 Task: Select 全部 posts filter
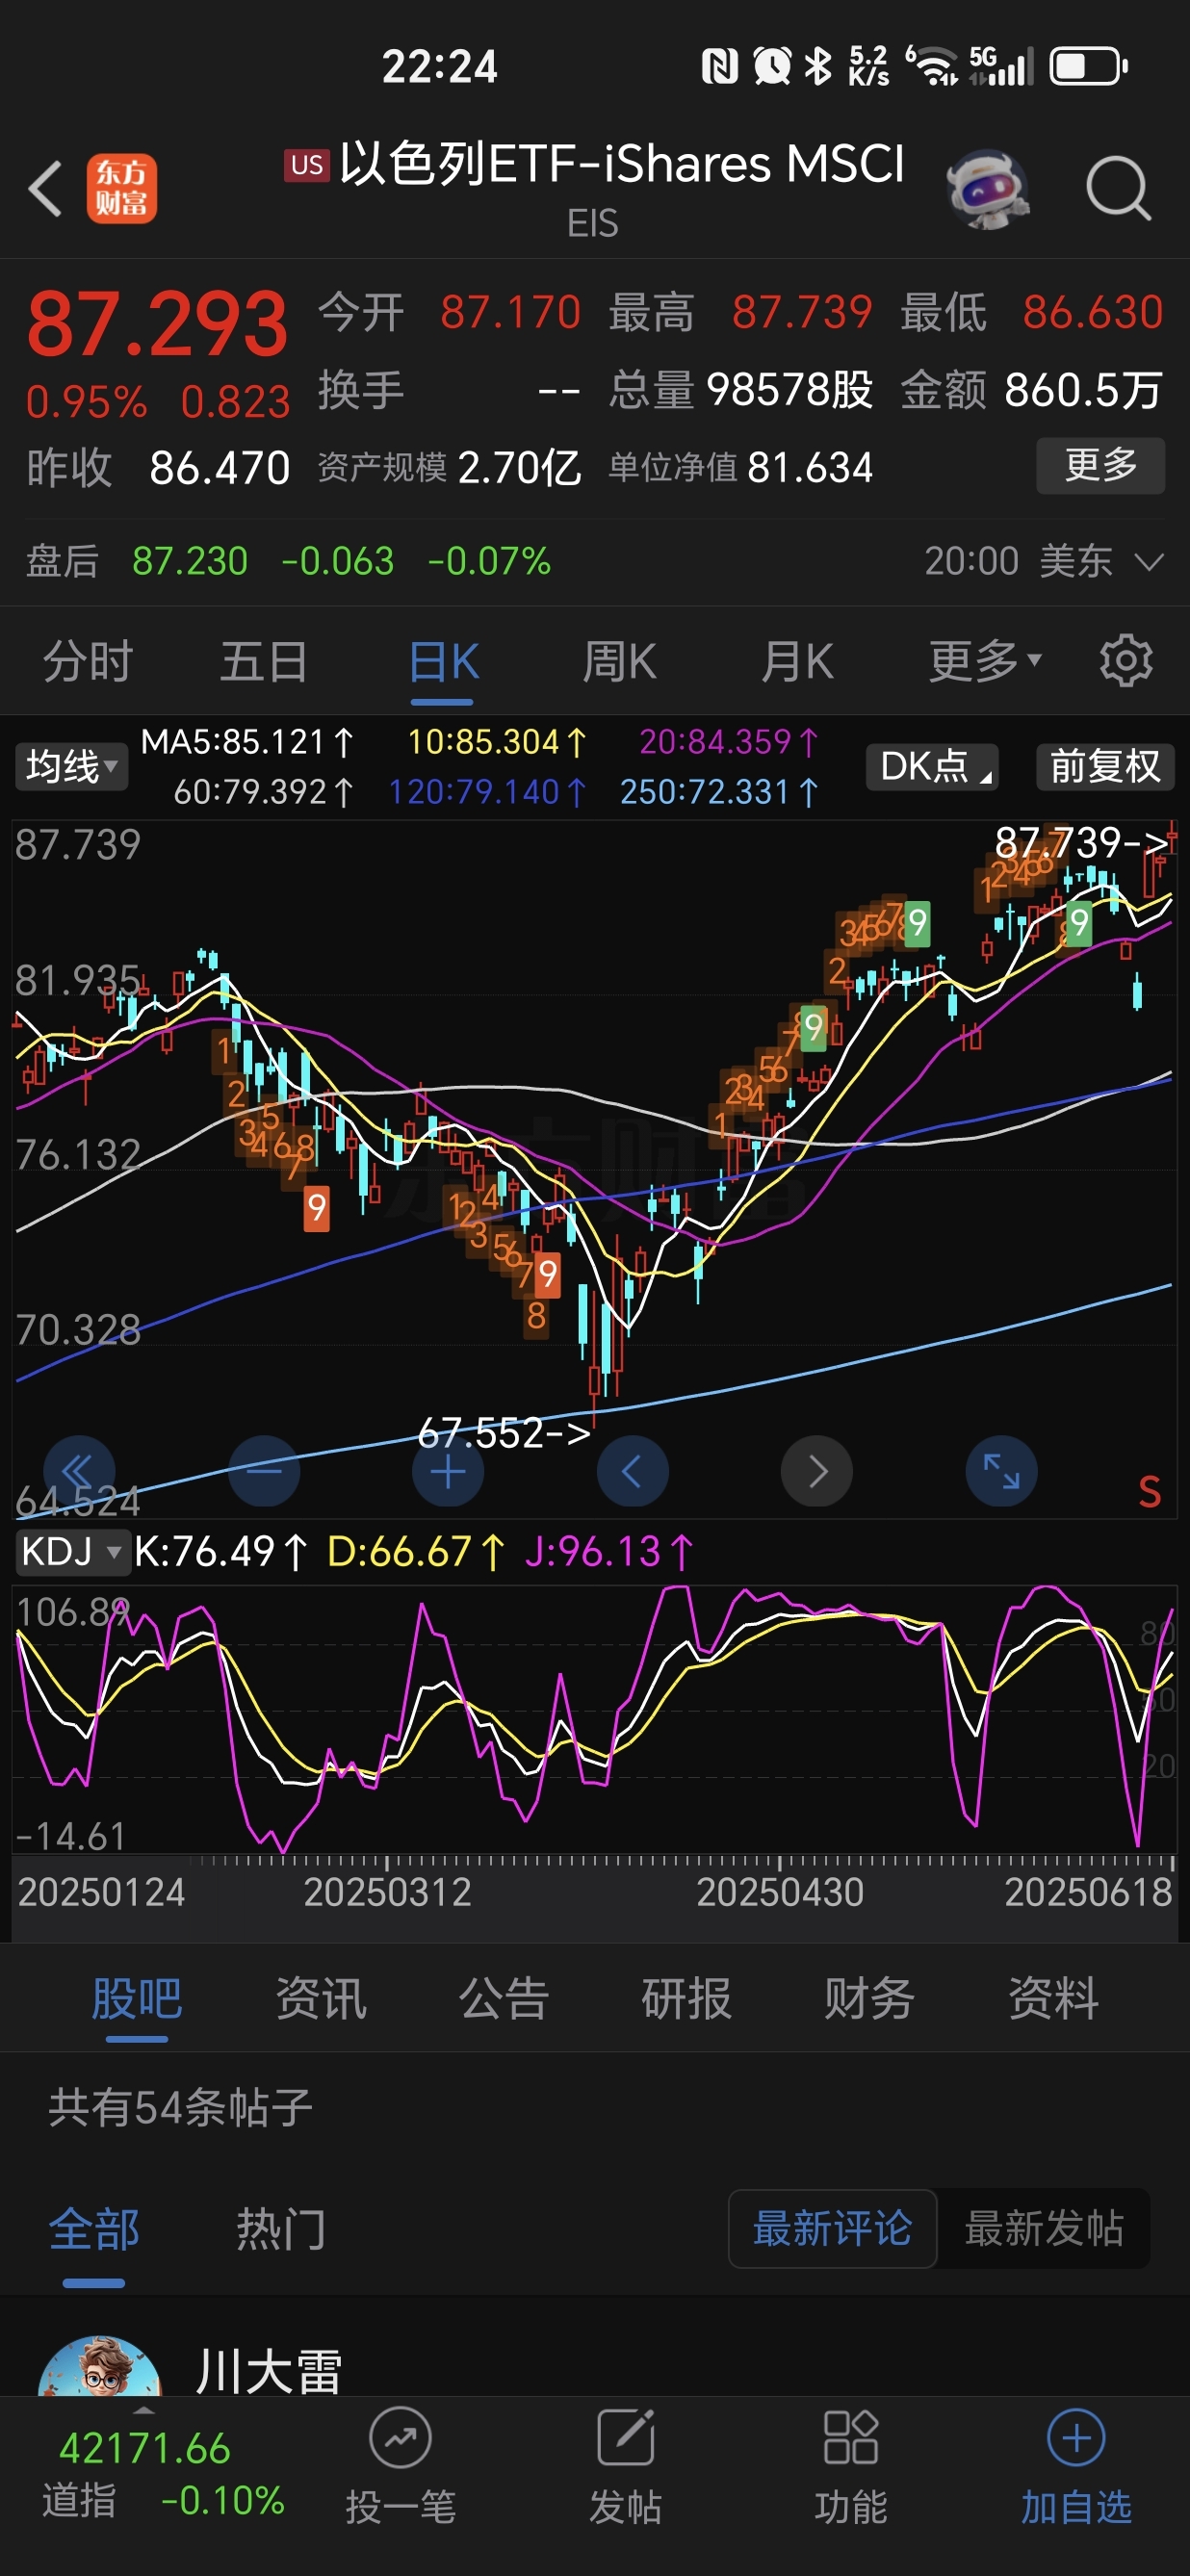click(x=94, y=2229)
